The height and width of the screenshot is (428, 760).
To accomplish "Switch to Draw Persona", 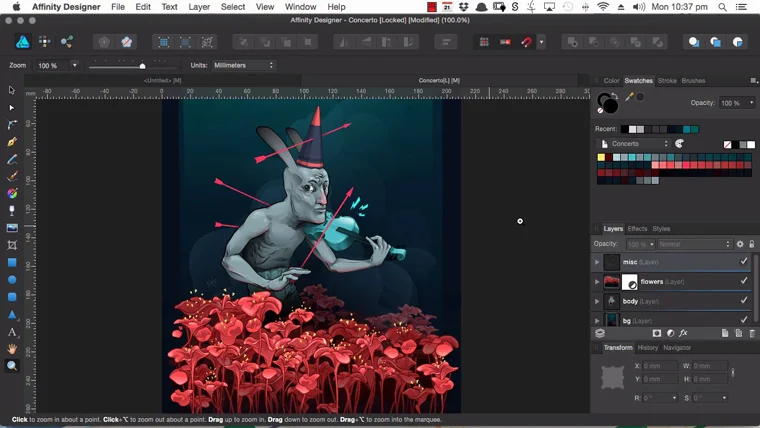I will tap(22, 42).
